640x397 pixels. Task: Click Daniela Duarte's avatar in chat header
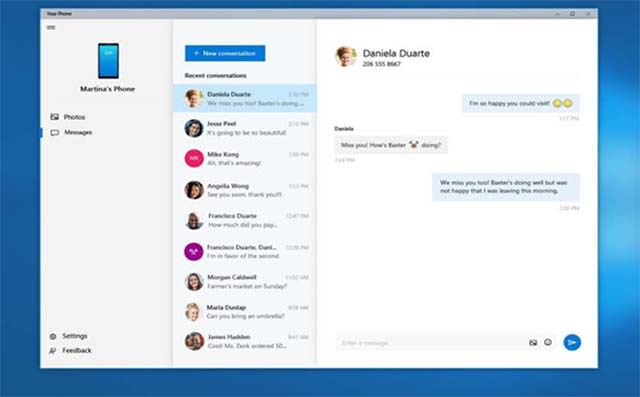point(346,56)
